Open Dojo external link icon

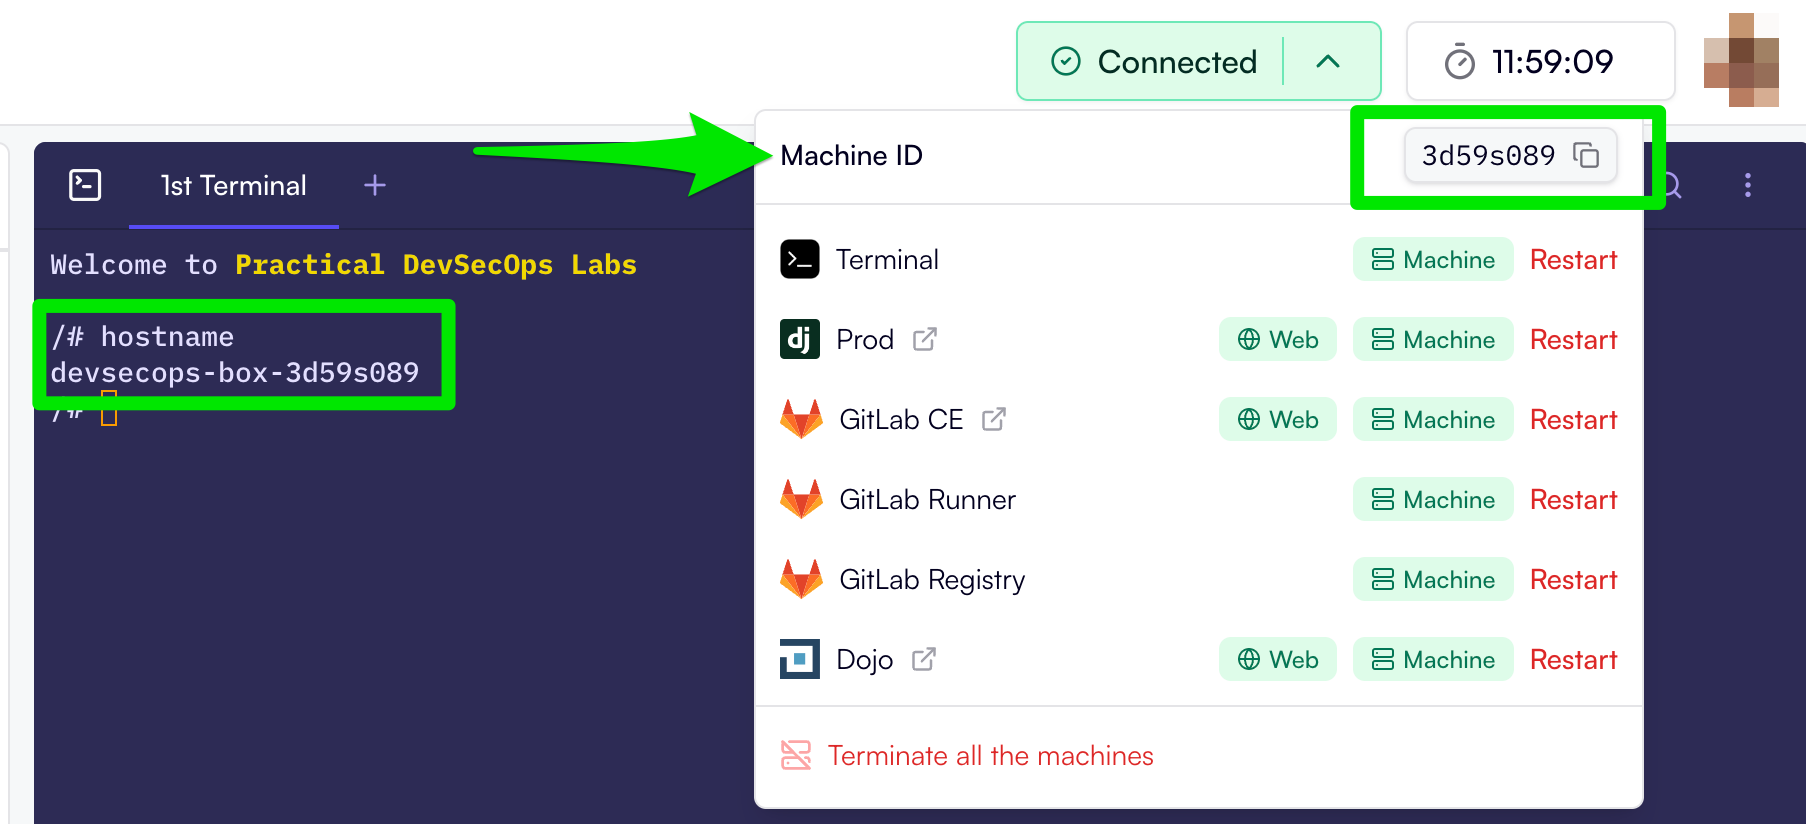click(x=924, y=660)
